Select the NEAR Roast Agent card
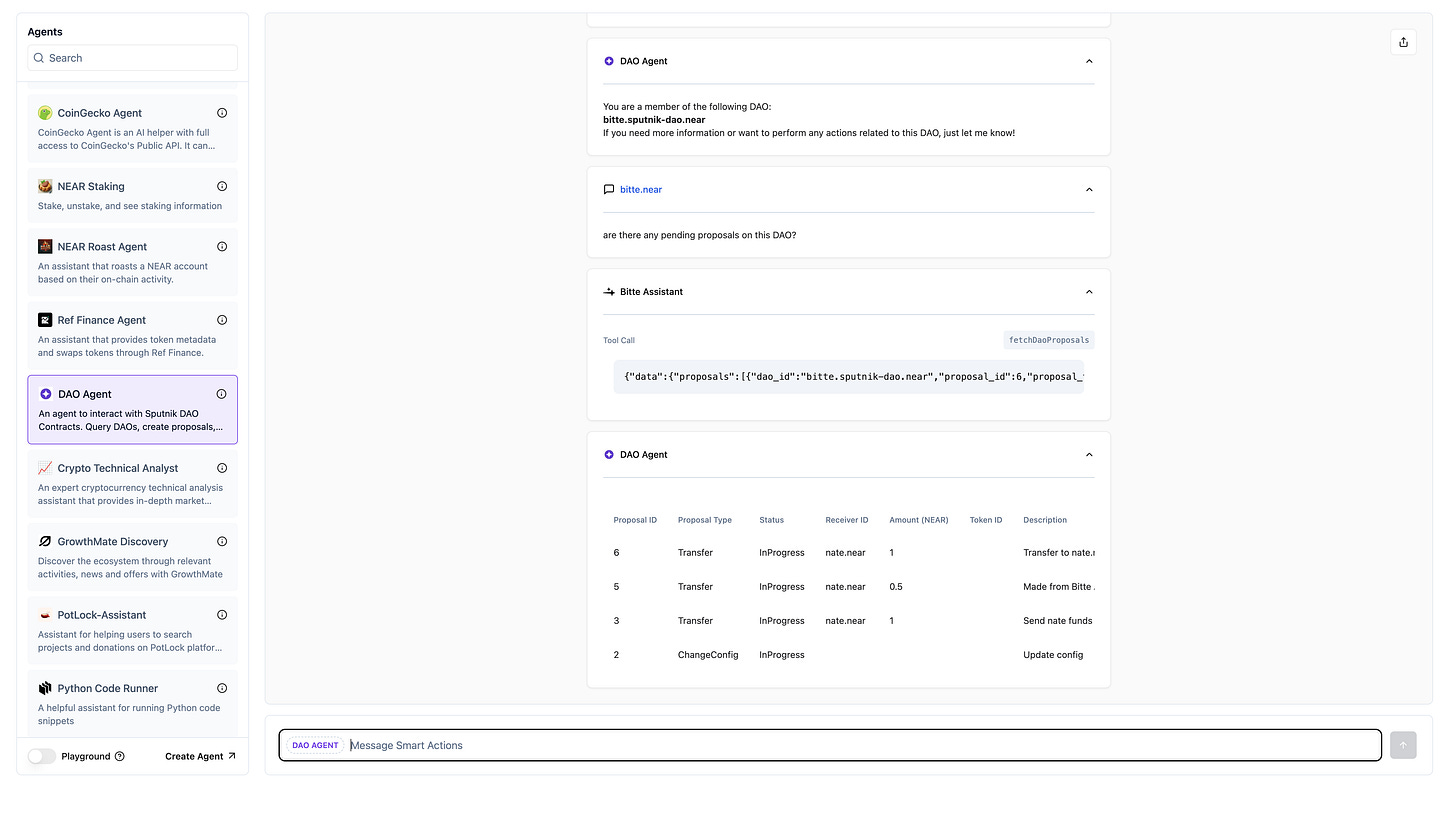1456x814 pixels. click(132, 263)
